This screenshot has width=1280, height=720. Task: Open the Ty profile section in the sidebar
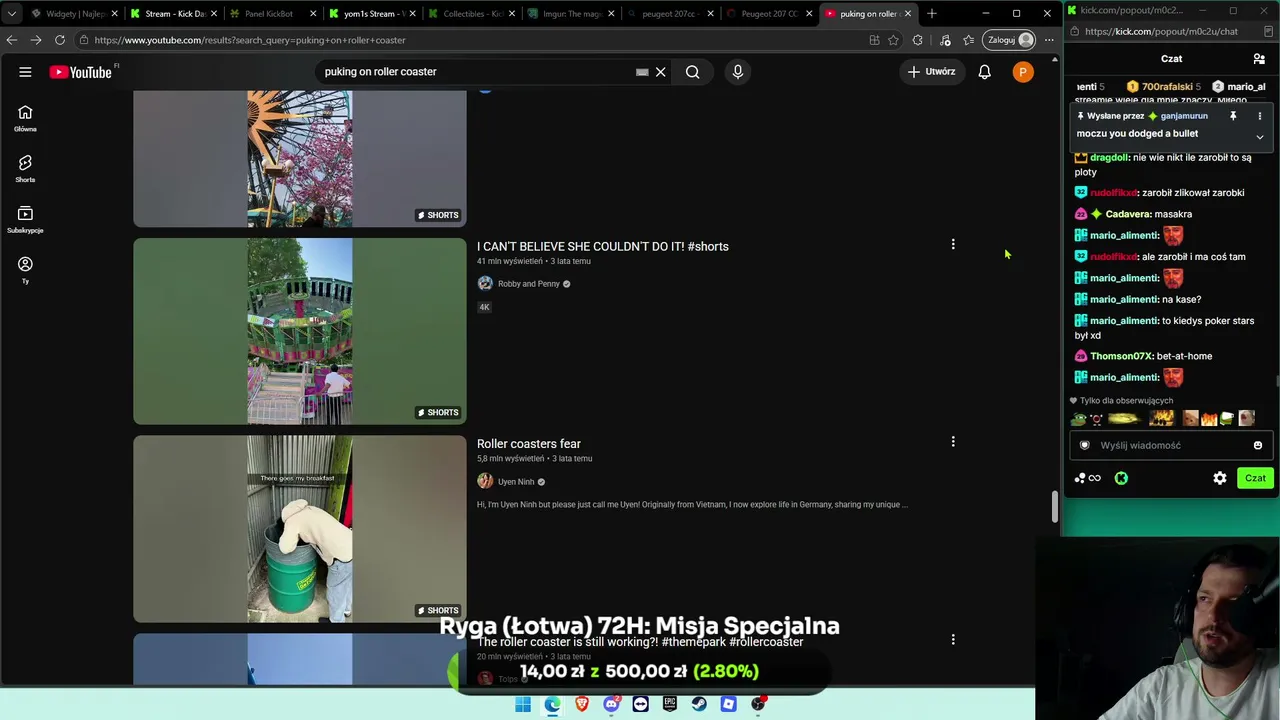(x=25, y=270)
